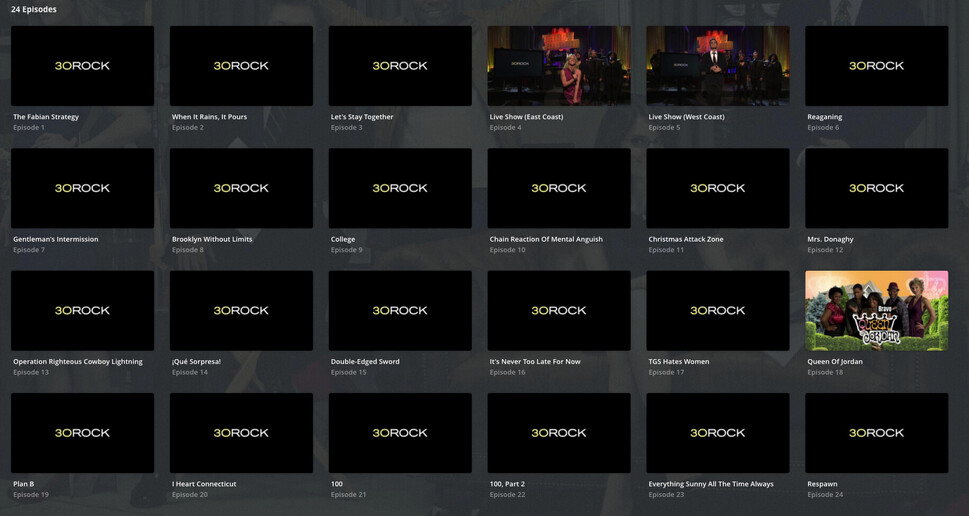The image size is (969, 516).
Task: Play the Queen Of Jordan thumbnail
Action: point(876,310)
